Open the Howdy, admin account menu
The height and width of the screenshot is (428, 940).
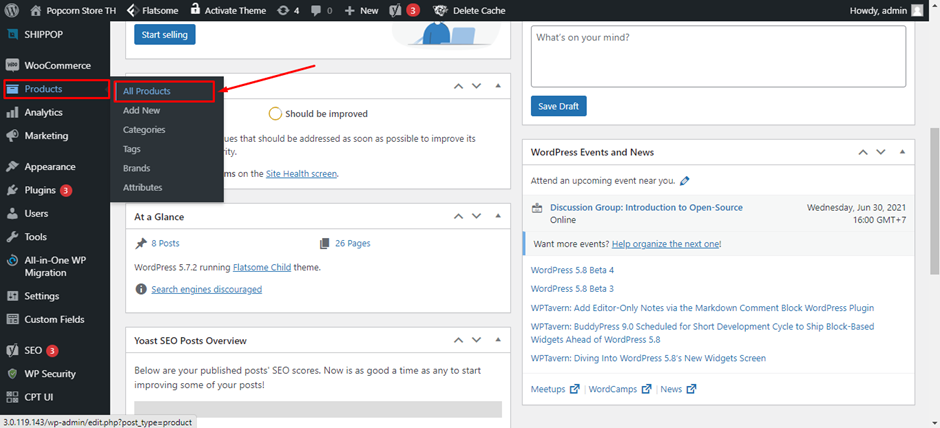[x=887, y=10]
